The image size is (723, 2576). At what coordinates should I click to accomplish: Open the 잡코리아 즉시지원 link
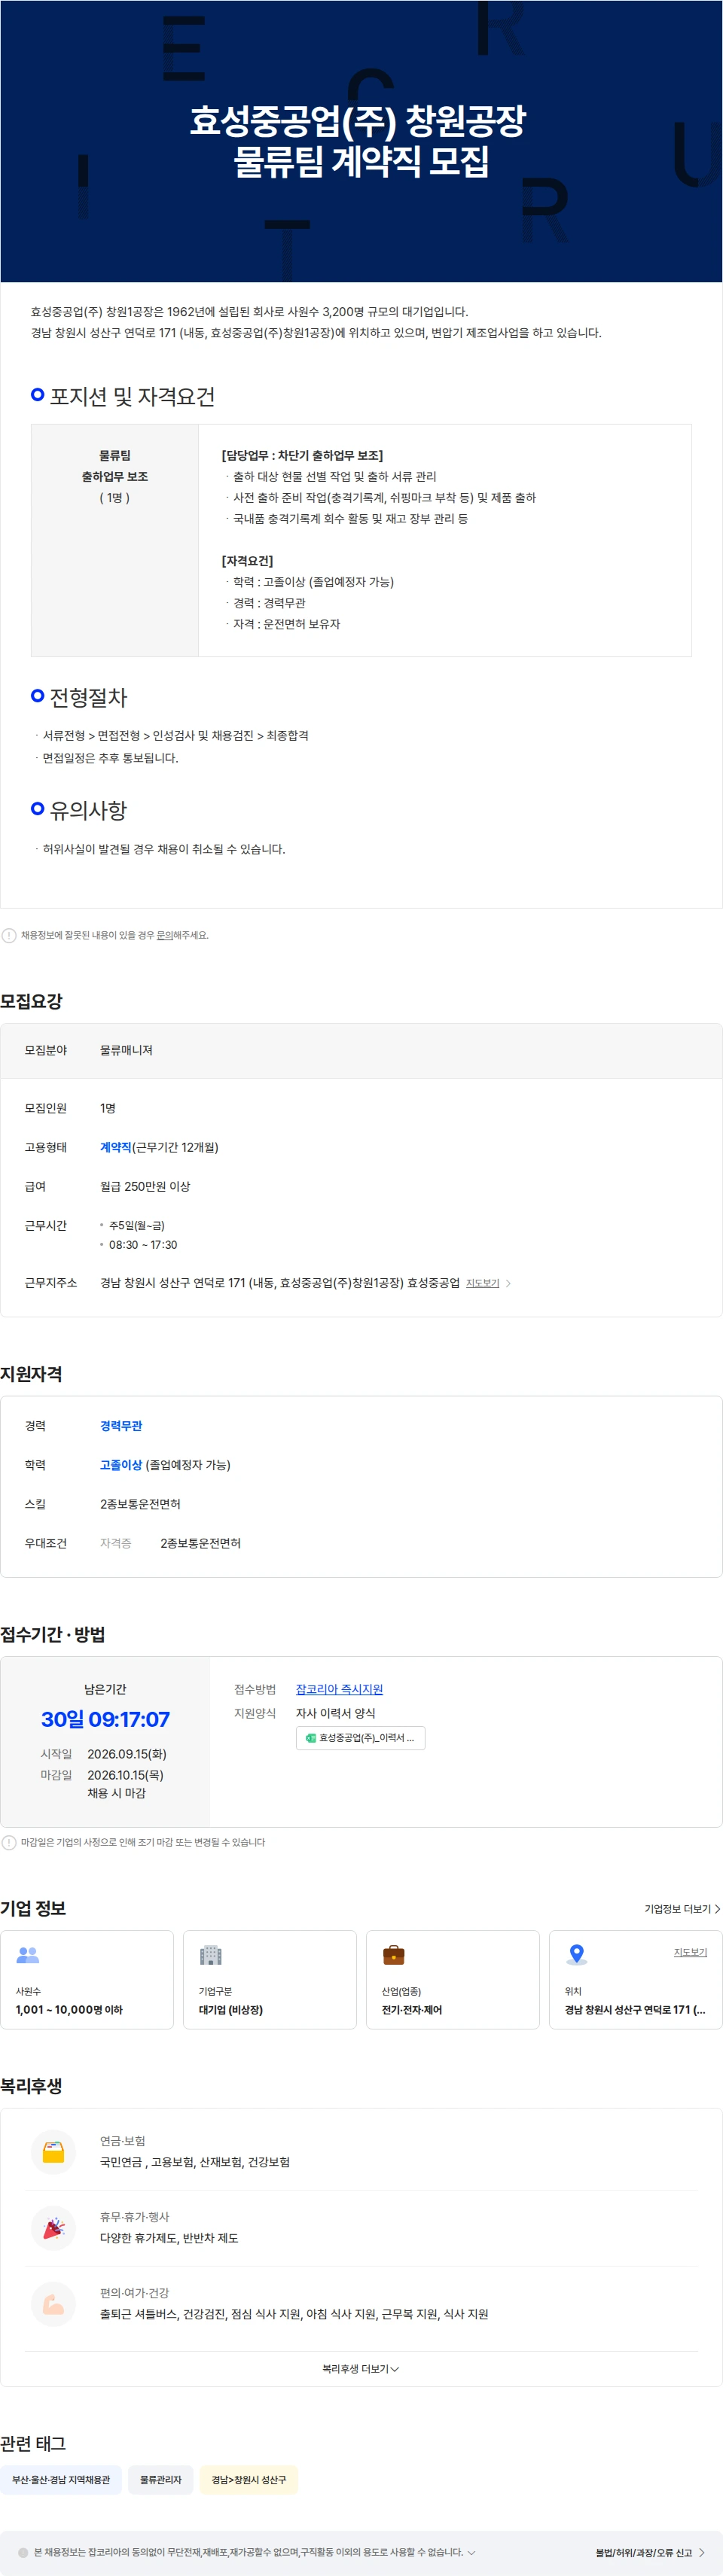click(x=339, y=1689)
